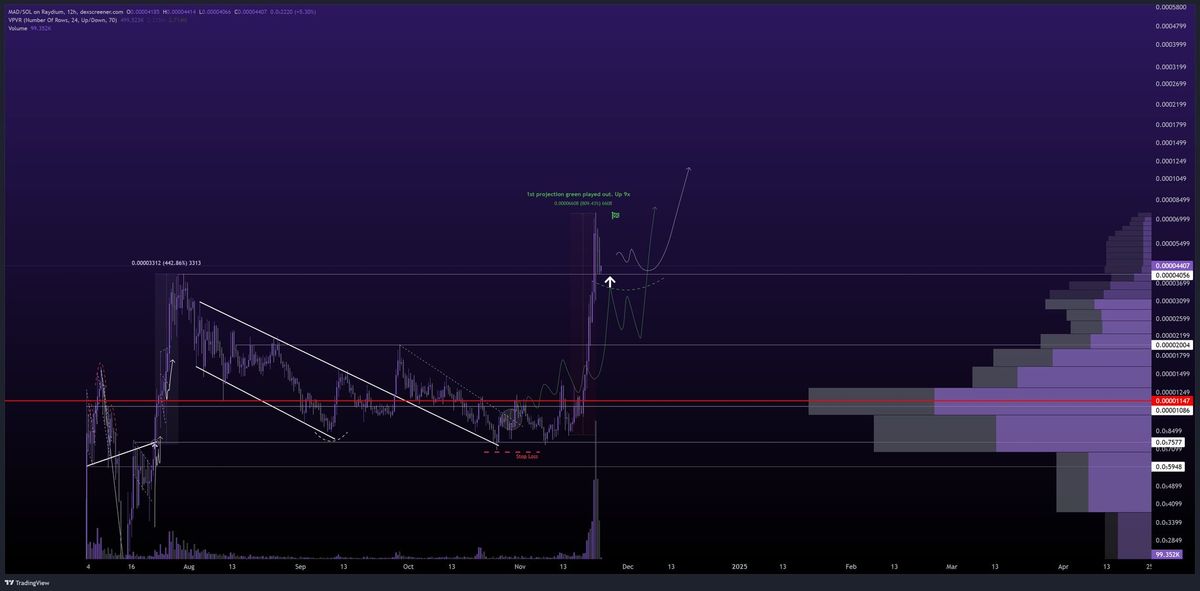Click the red Stop Loss label
Viewport: 1200px width, 591px height.
pyautogui.click(x=526, y=456)
